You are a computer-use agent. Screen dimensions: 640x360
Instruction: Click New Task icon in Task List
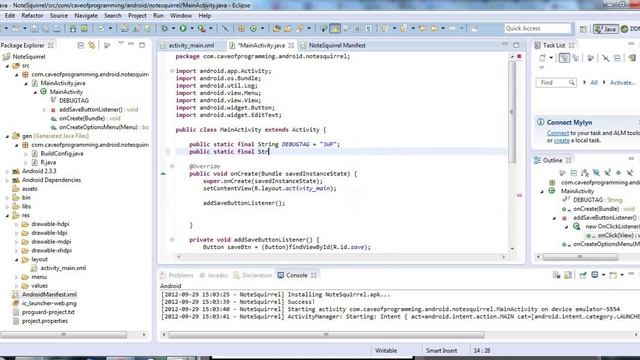click(543, 58)
